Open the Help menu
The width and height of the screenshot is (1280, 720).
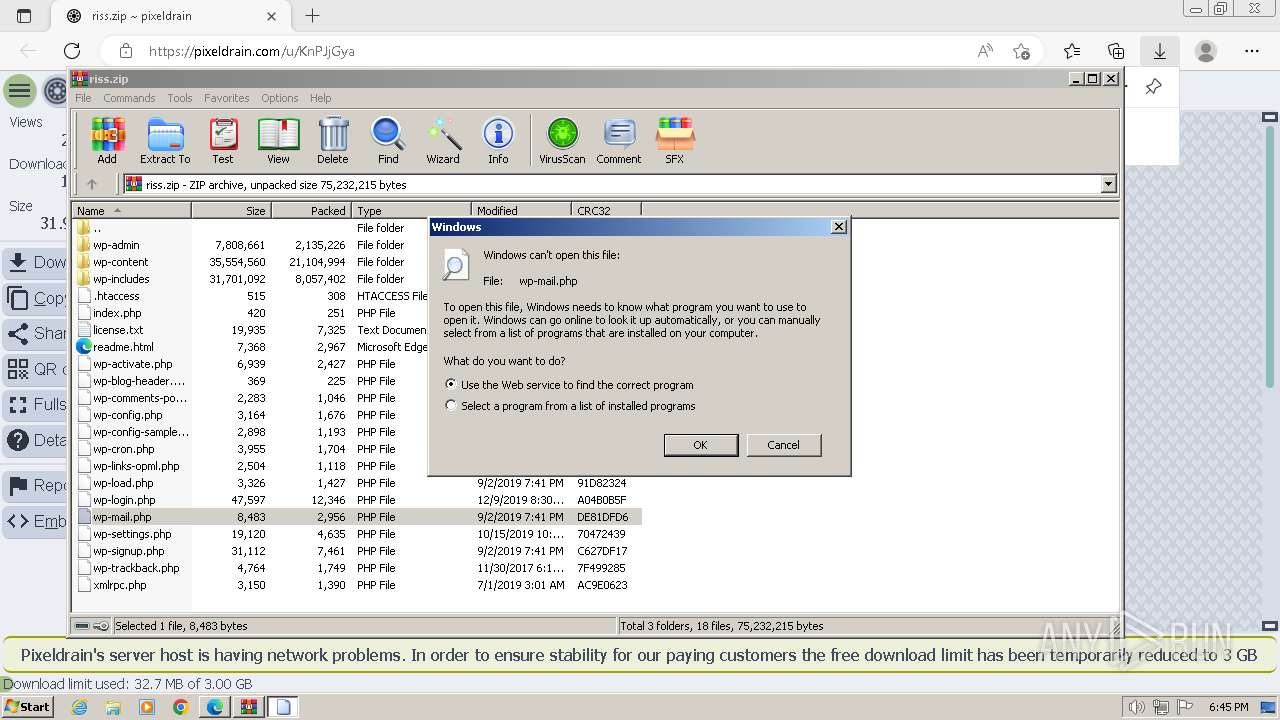coord(320,98)
